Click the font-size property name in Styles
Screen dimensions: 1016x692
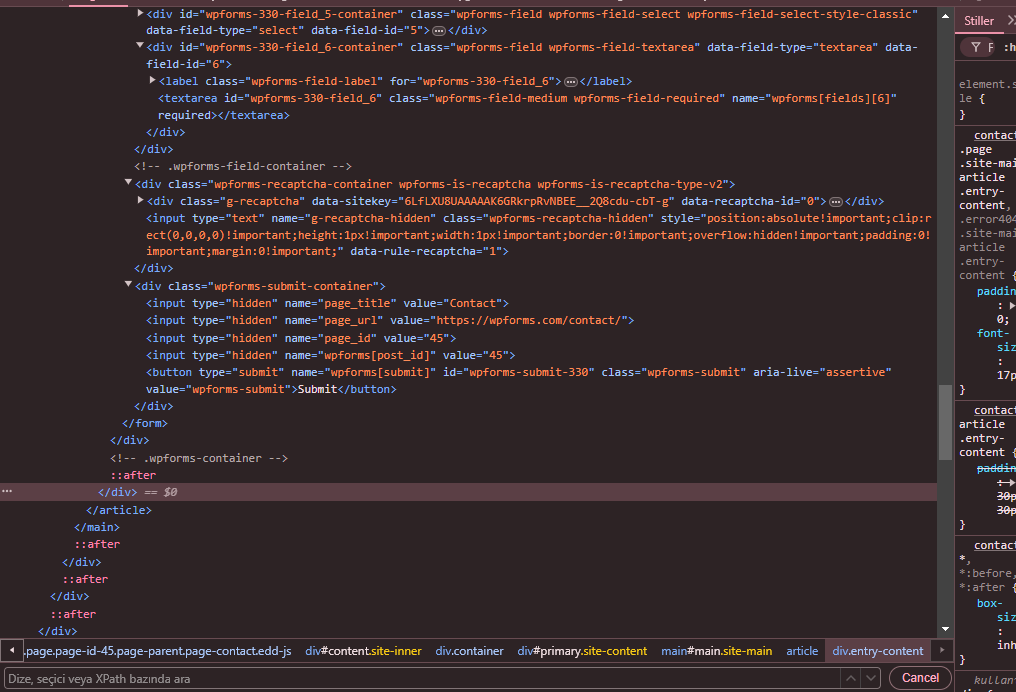point(994,340)
